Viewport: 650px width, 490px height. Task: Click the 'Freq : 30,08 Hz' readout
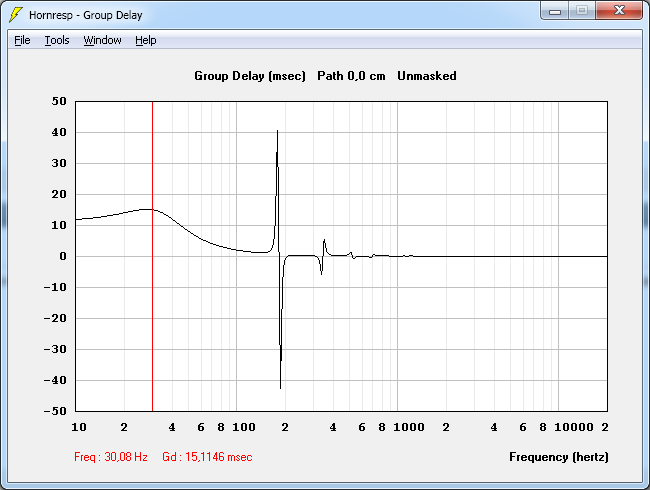click(111, 457)
